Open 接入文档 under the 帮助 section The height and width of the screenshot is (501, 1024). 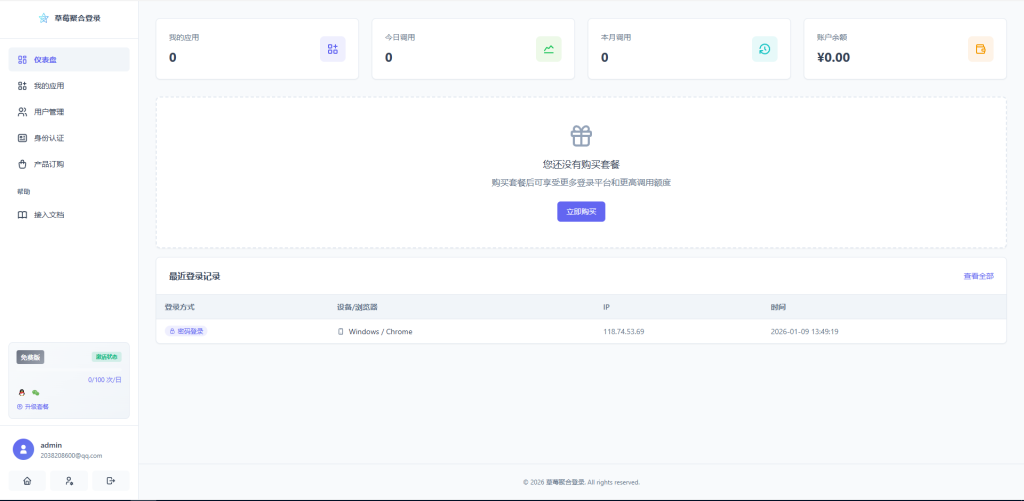click(x=69, y=214)
